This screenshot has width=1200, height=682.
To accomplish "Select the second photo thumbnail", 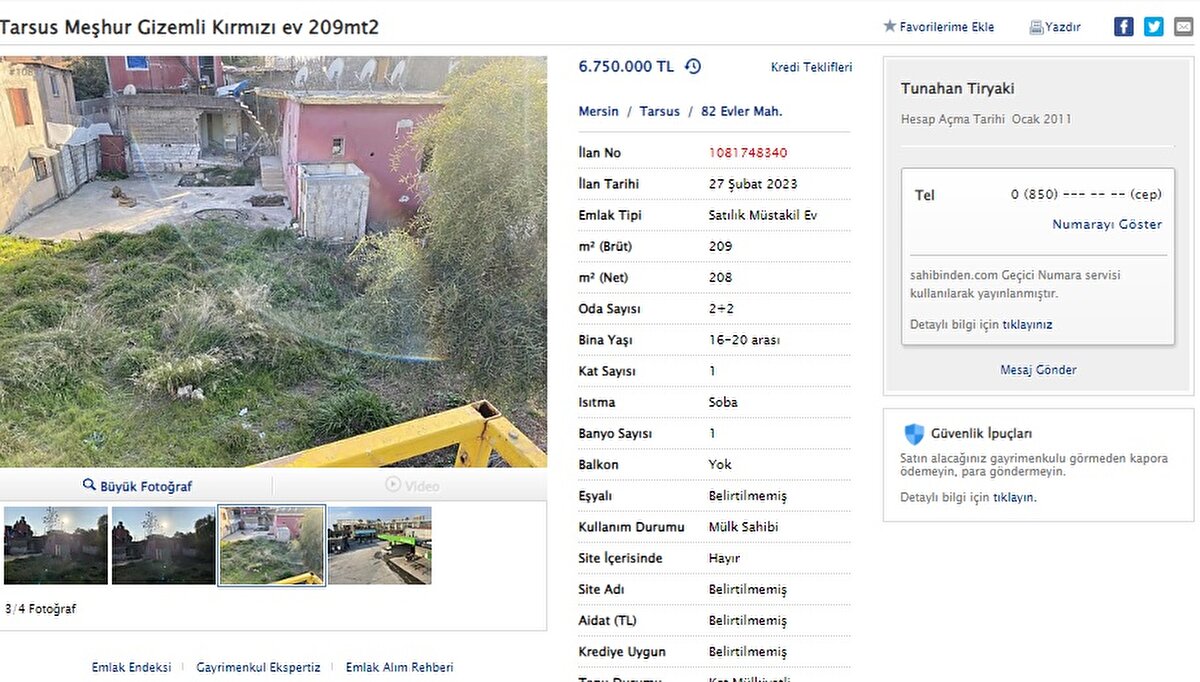I will (164, 545).
